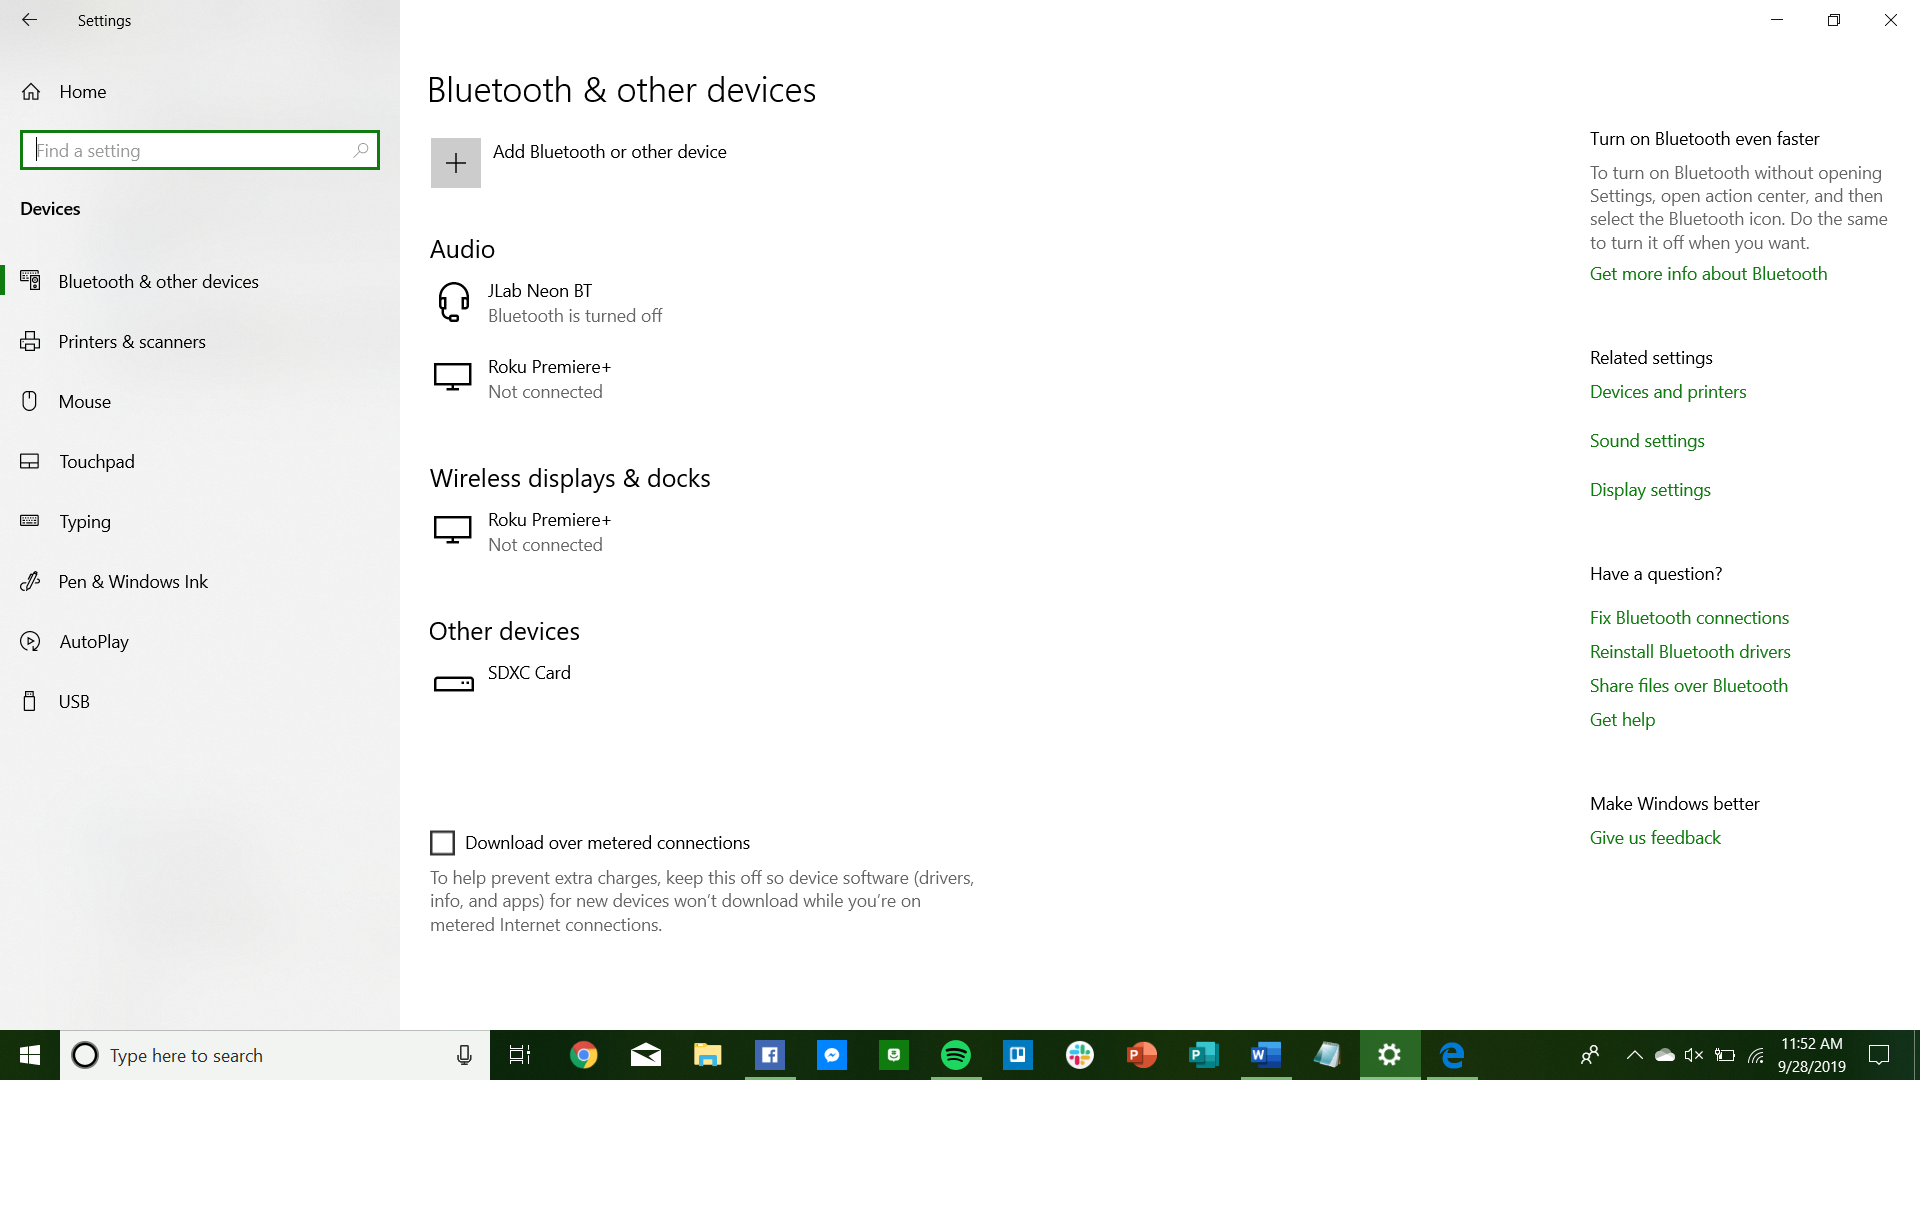Screen dimensions: 1920x1228
Task: Open USB settings section
Action: (200, 702)
